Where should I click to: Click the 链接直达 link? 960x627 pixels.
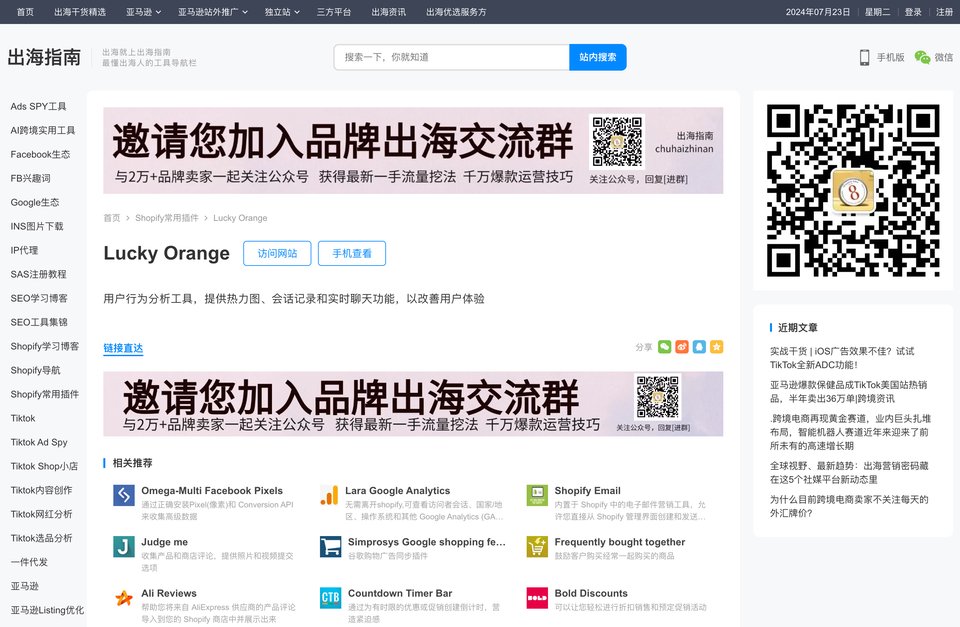tap(123, 348)
